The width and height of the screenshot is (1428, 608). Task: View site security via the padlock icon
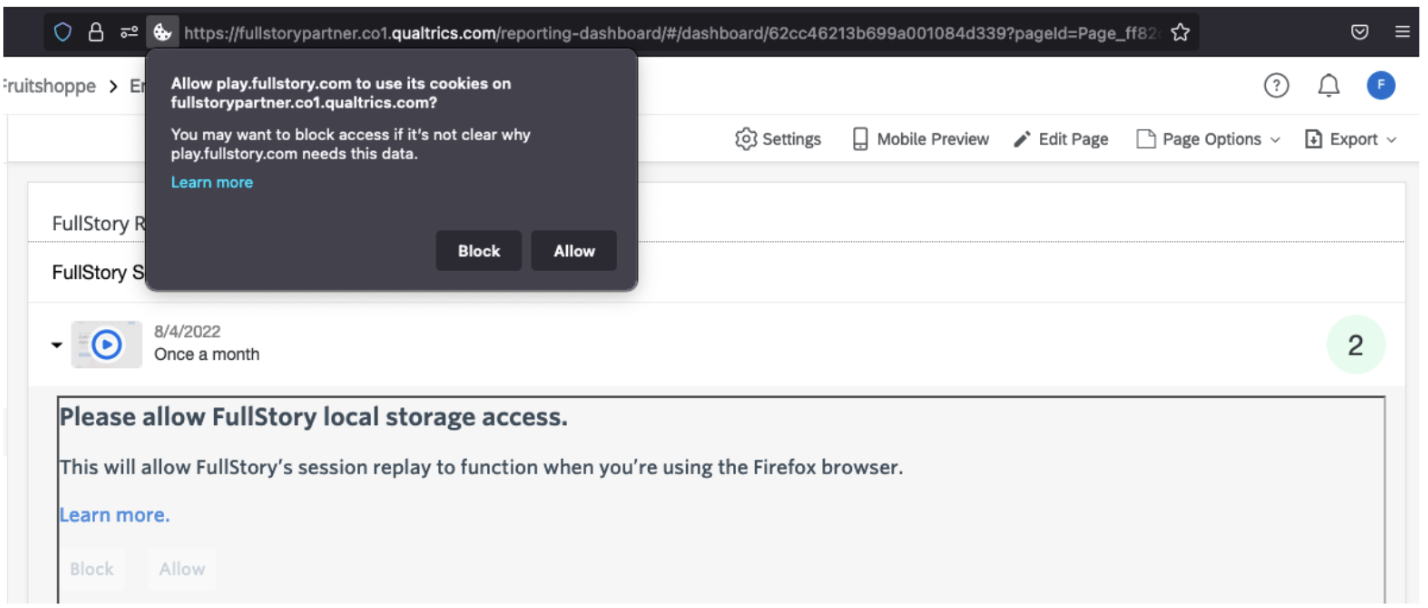click(96, 31)
